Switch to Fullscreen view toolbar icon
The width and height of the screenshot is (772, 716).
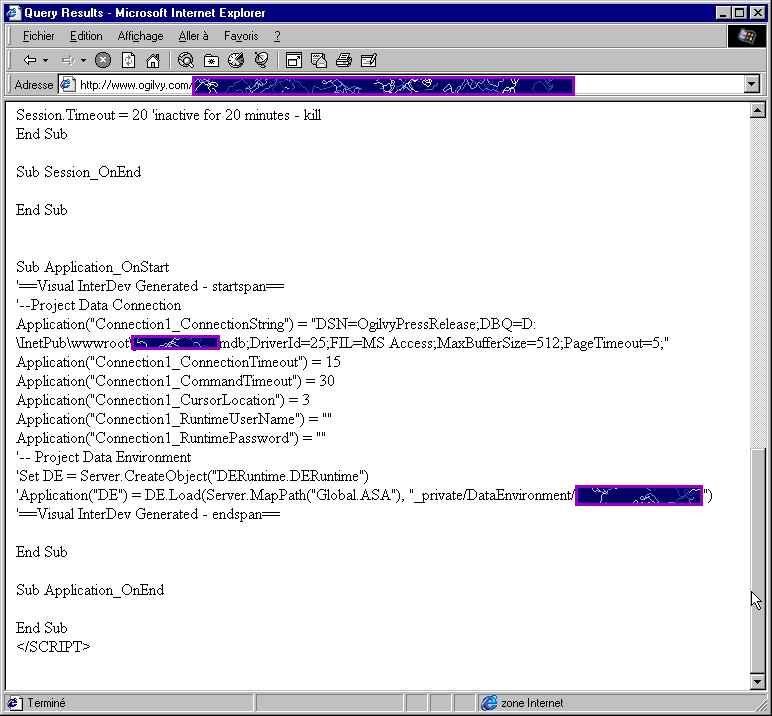point(294,60)
